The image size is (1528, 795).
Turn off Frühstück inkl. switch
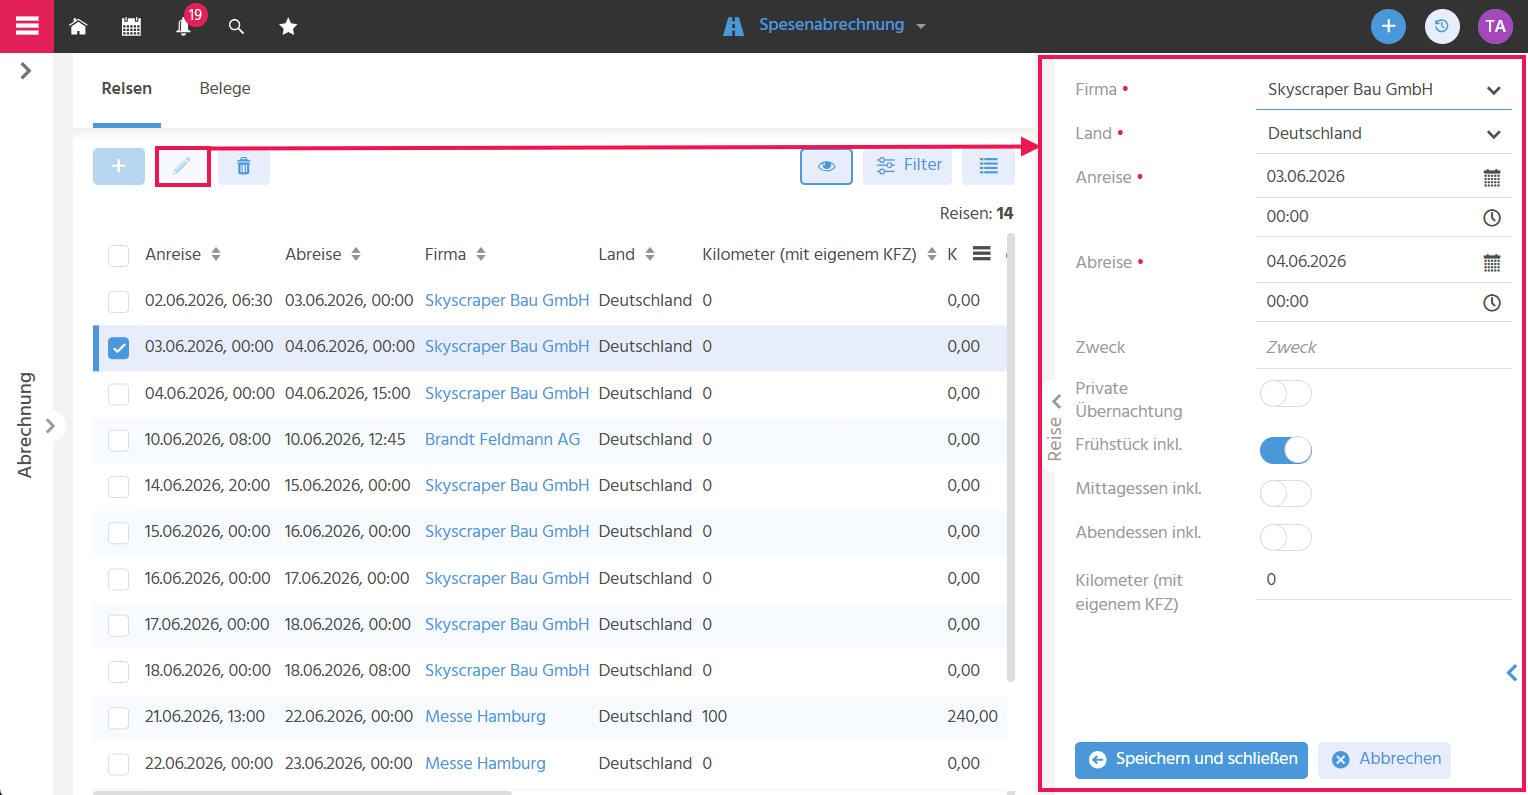click(x=1285, y=451)
